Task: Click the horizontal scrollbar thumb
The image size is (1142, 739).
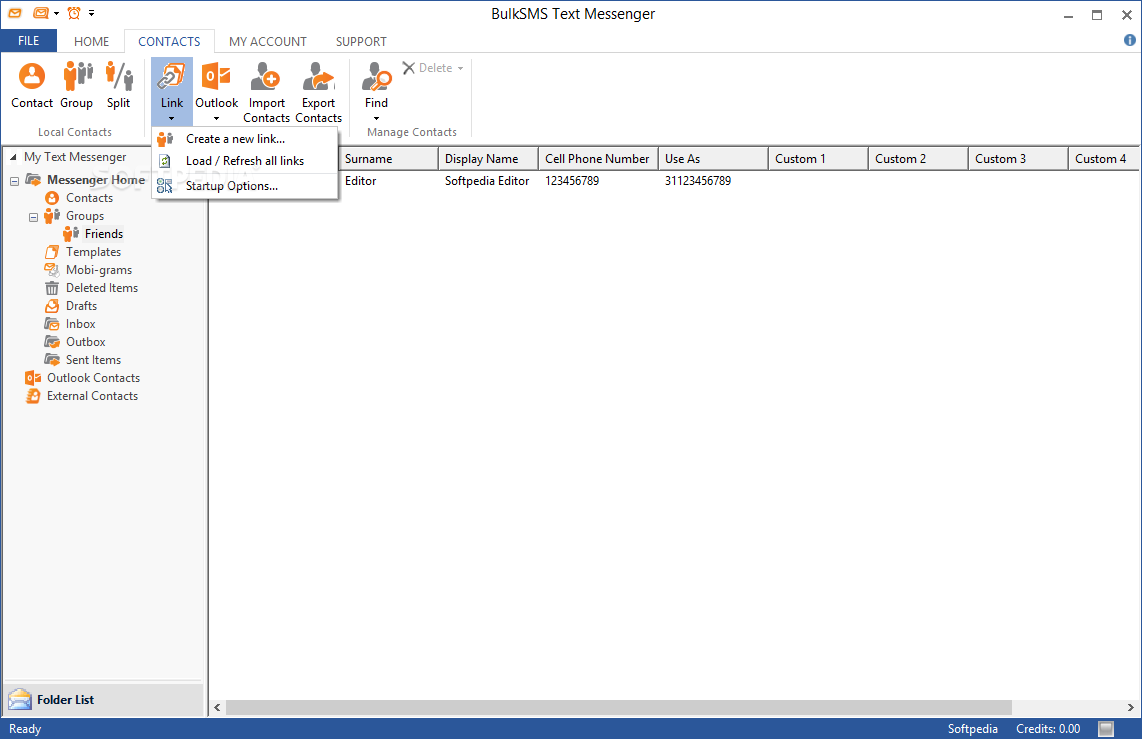Action: [x=618, y=708]
